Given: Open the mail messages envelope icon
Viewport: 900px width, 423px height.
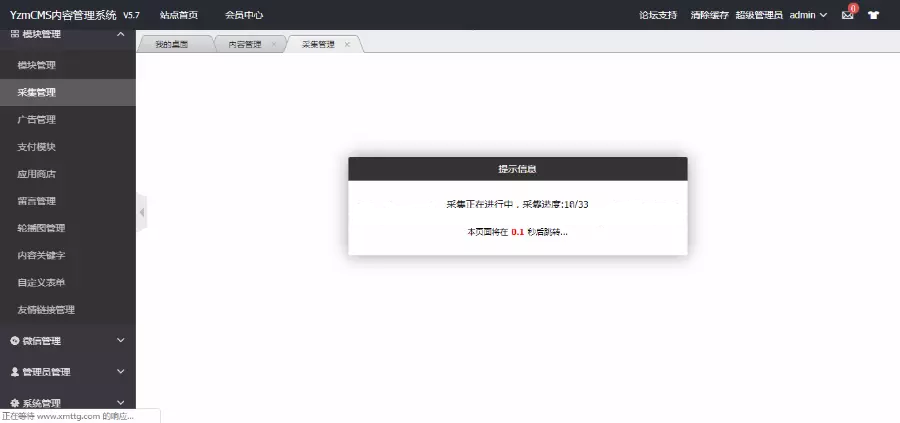Looking at the screenshot, I should click(x=847, y=15).
